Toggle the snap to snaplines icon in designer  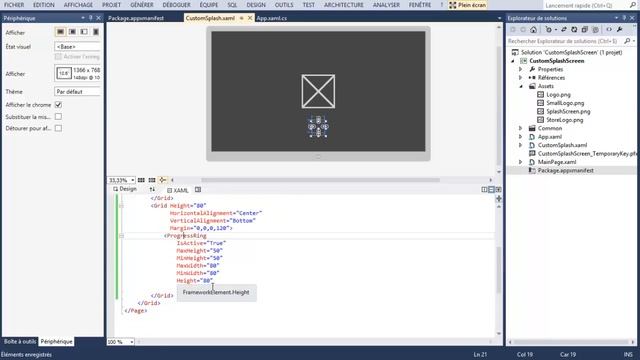coord(162,180)
